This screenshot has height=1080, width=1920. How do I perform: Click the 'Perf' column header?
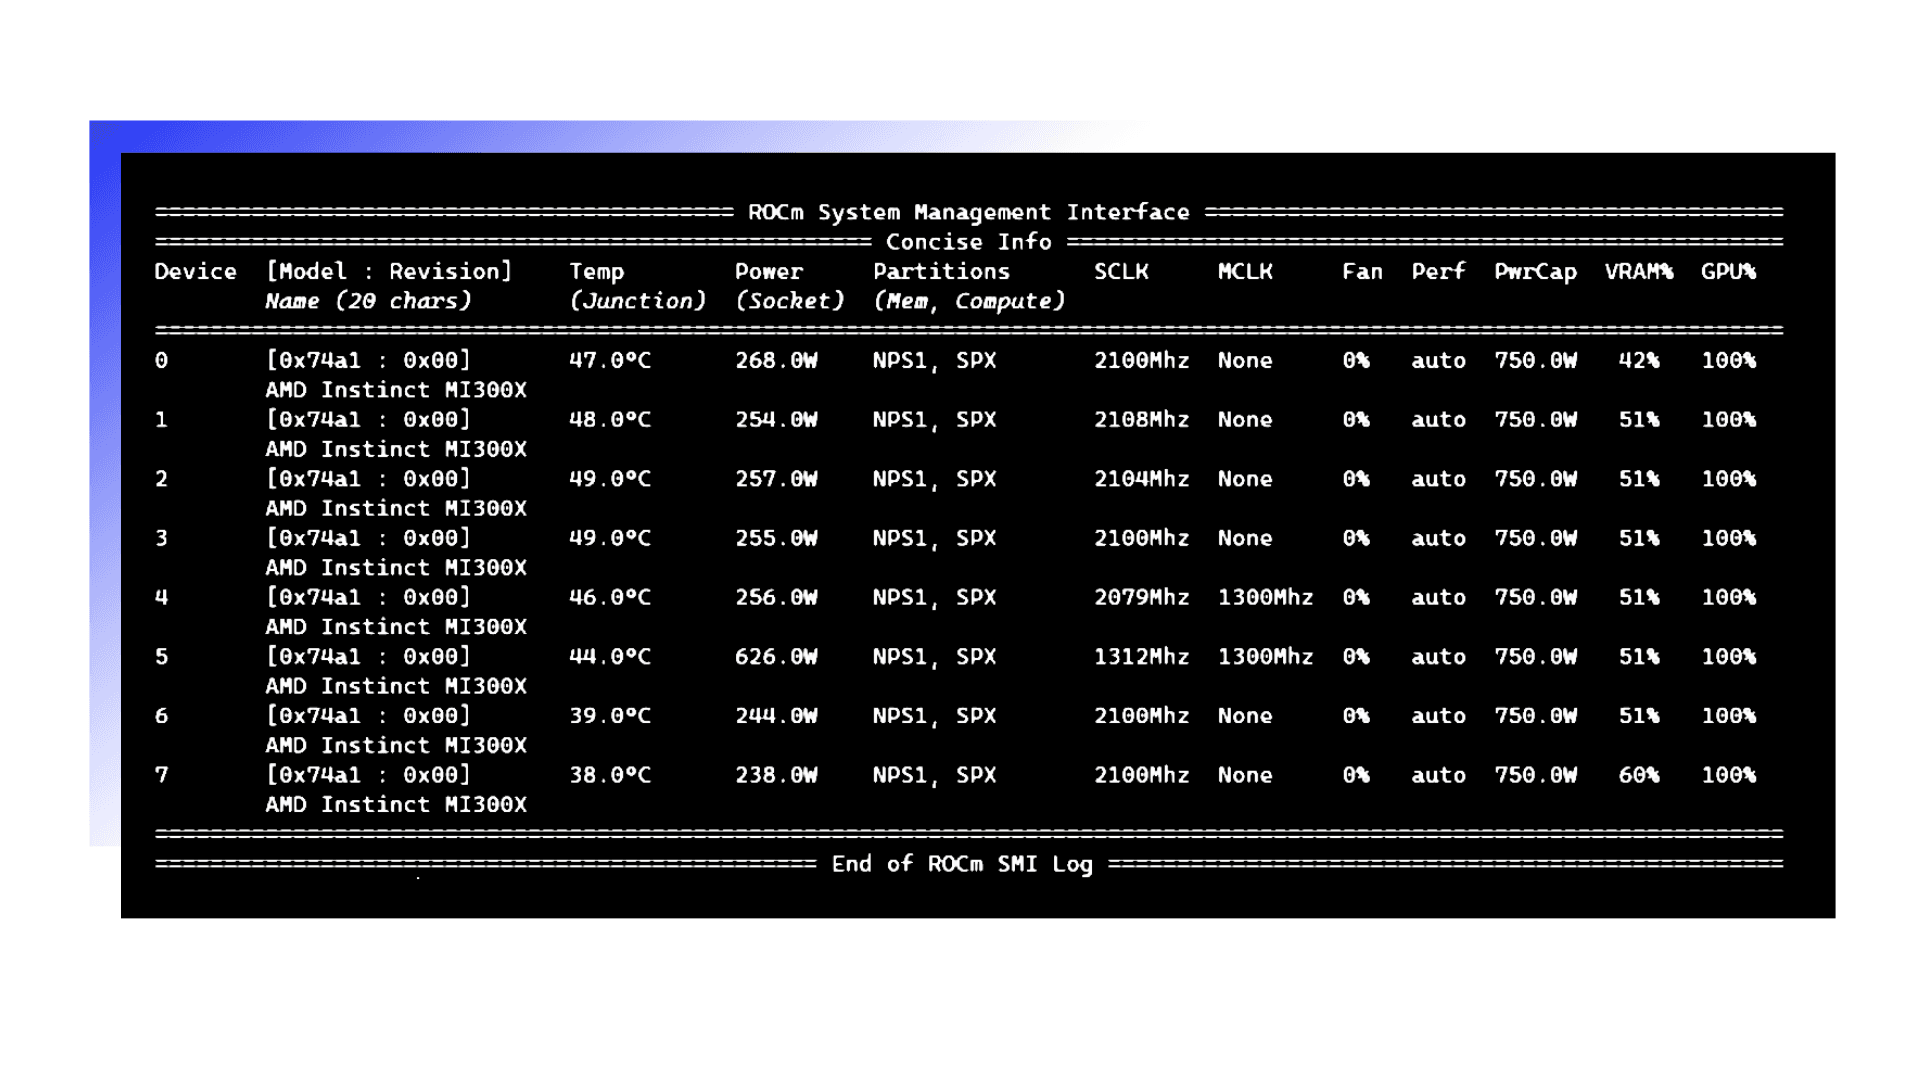coord(1438,271)
